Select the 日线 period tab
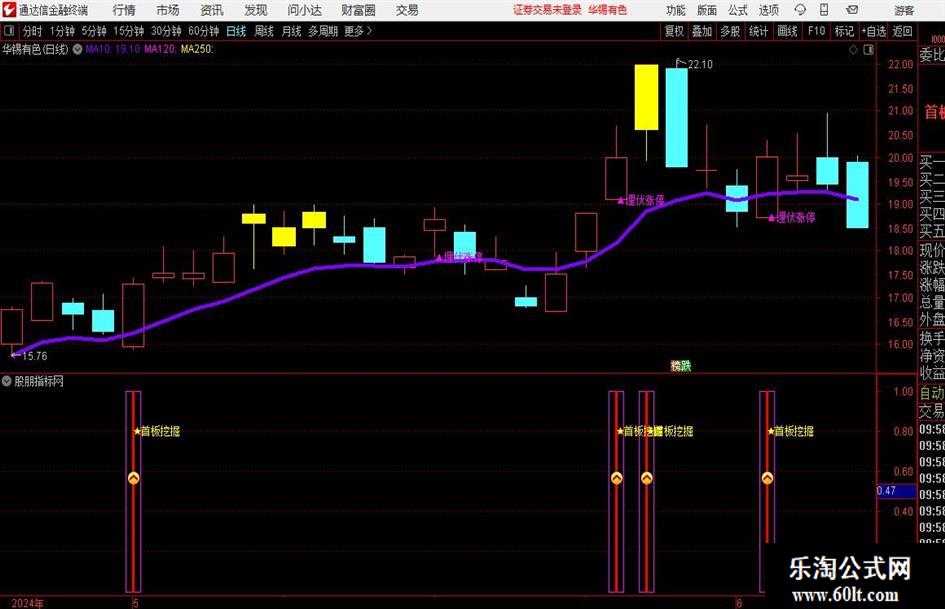Image resolution: width=945 pixels, height=609 pixels. click(x=236, y=31)
